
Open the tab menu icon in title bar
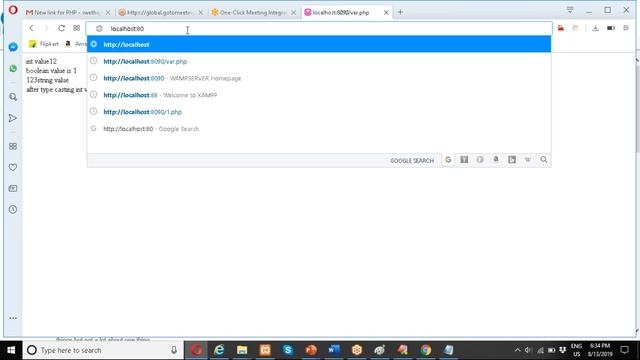coord(570,10)
